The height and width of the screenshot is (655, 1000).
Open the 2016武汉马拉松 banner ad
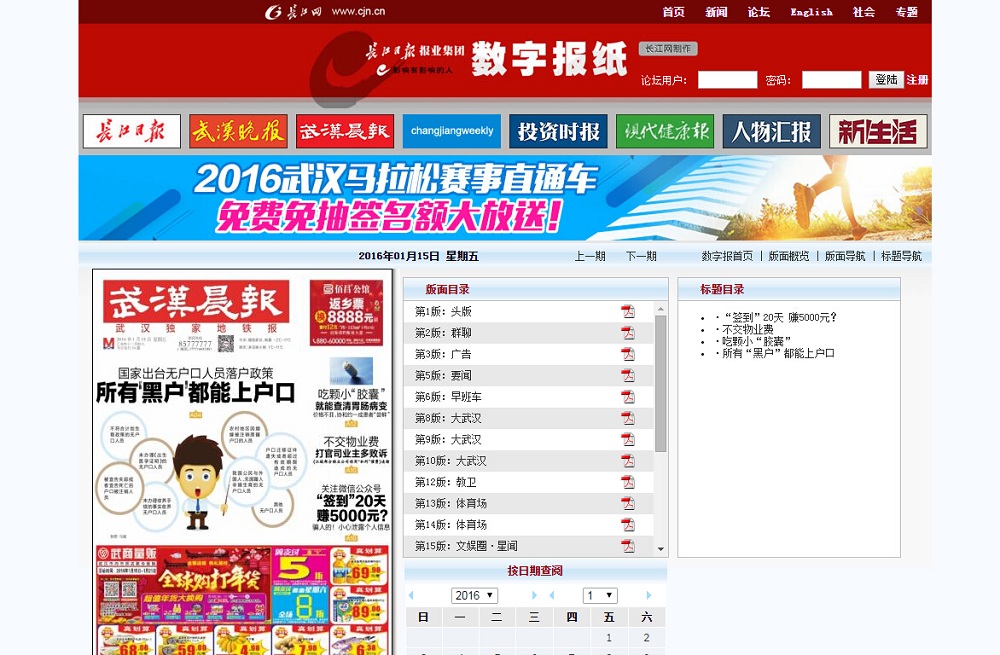(505, 198)
